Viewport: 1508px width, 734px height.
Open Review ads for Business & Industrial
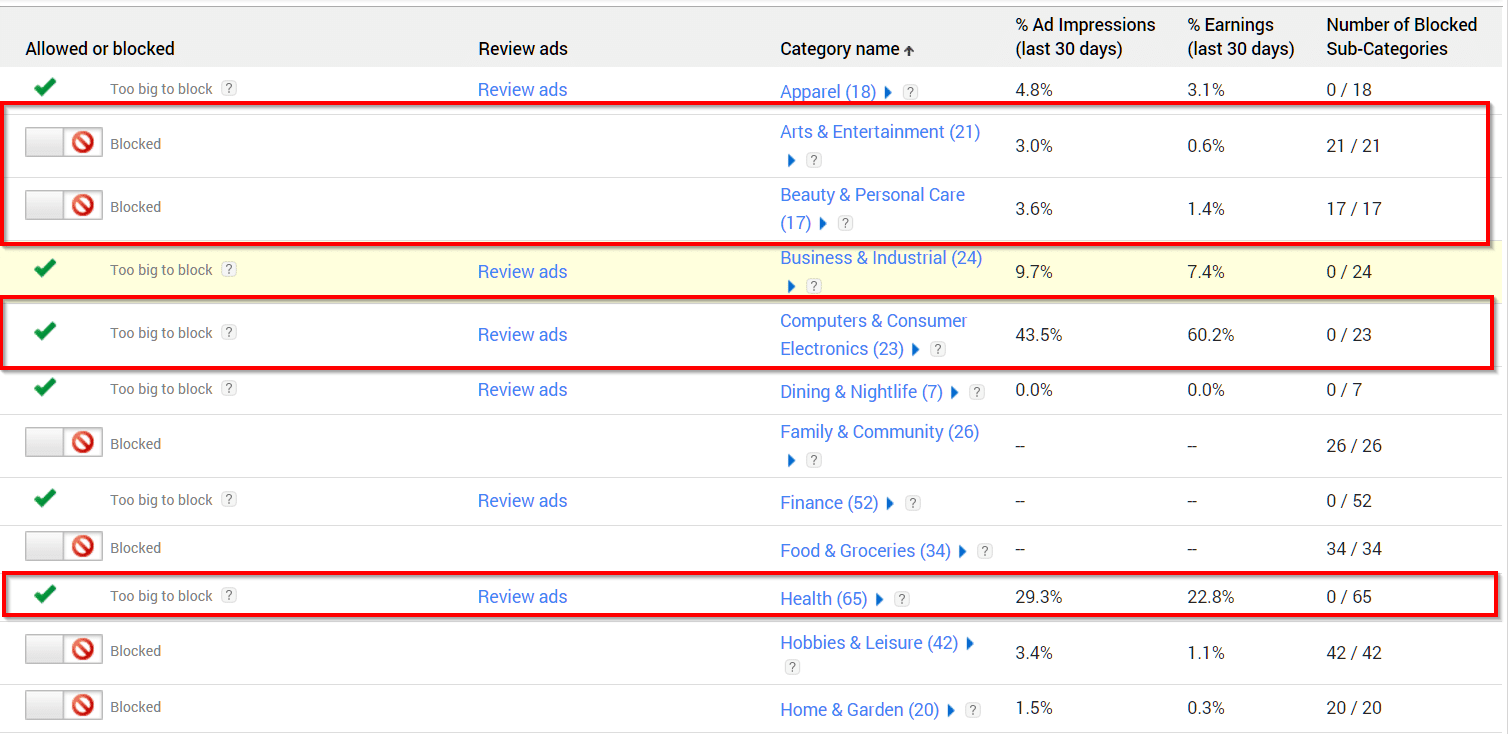522,272
